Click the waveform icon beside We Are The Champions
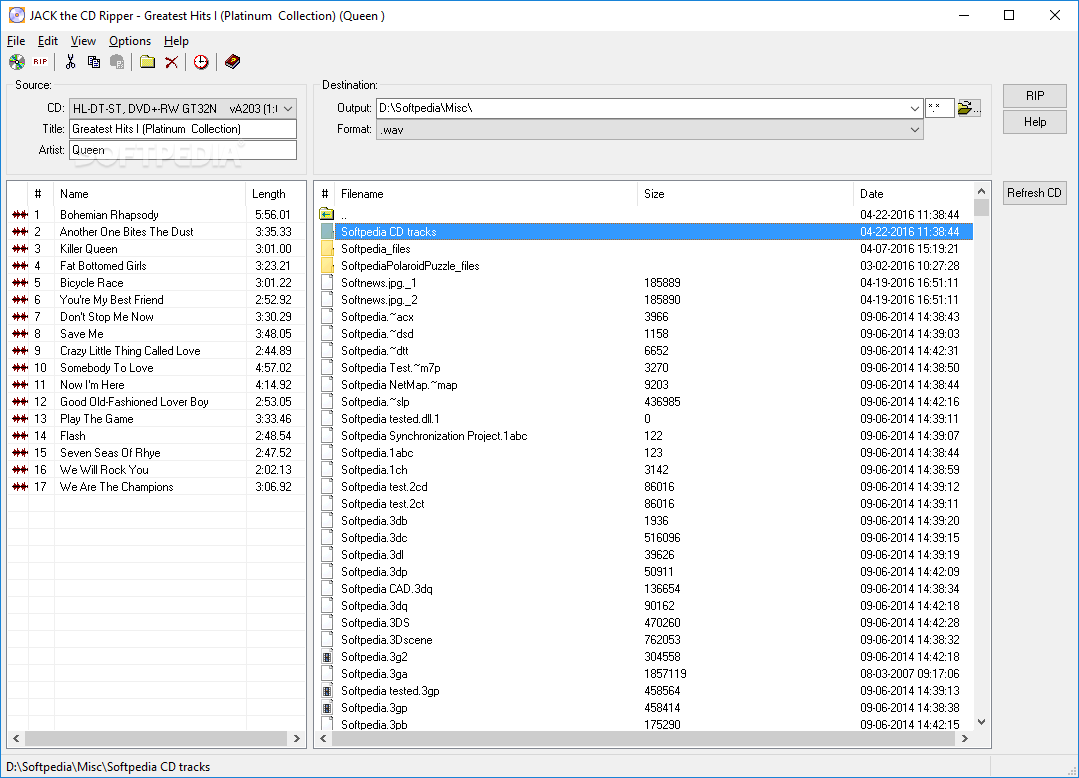The width and height of the screenshot is (1079, 778). [20, 486]
